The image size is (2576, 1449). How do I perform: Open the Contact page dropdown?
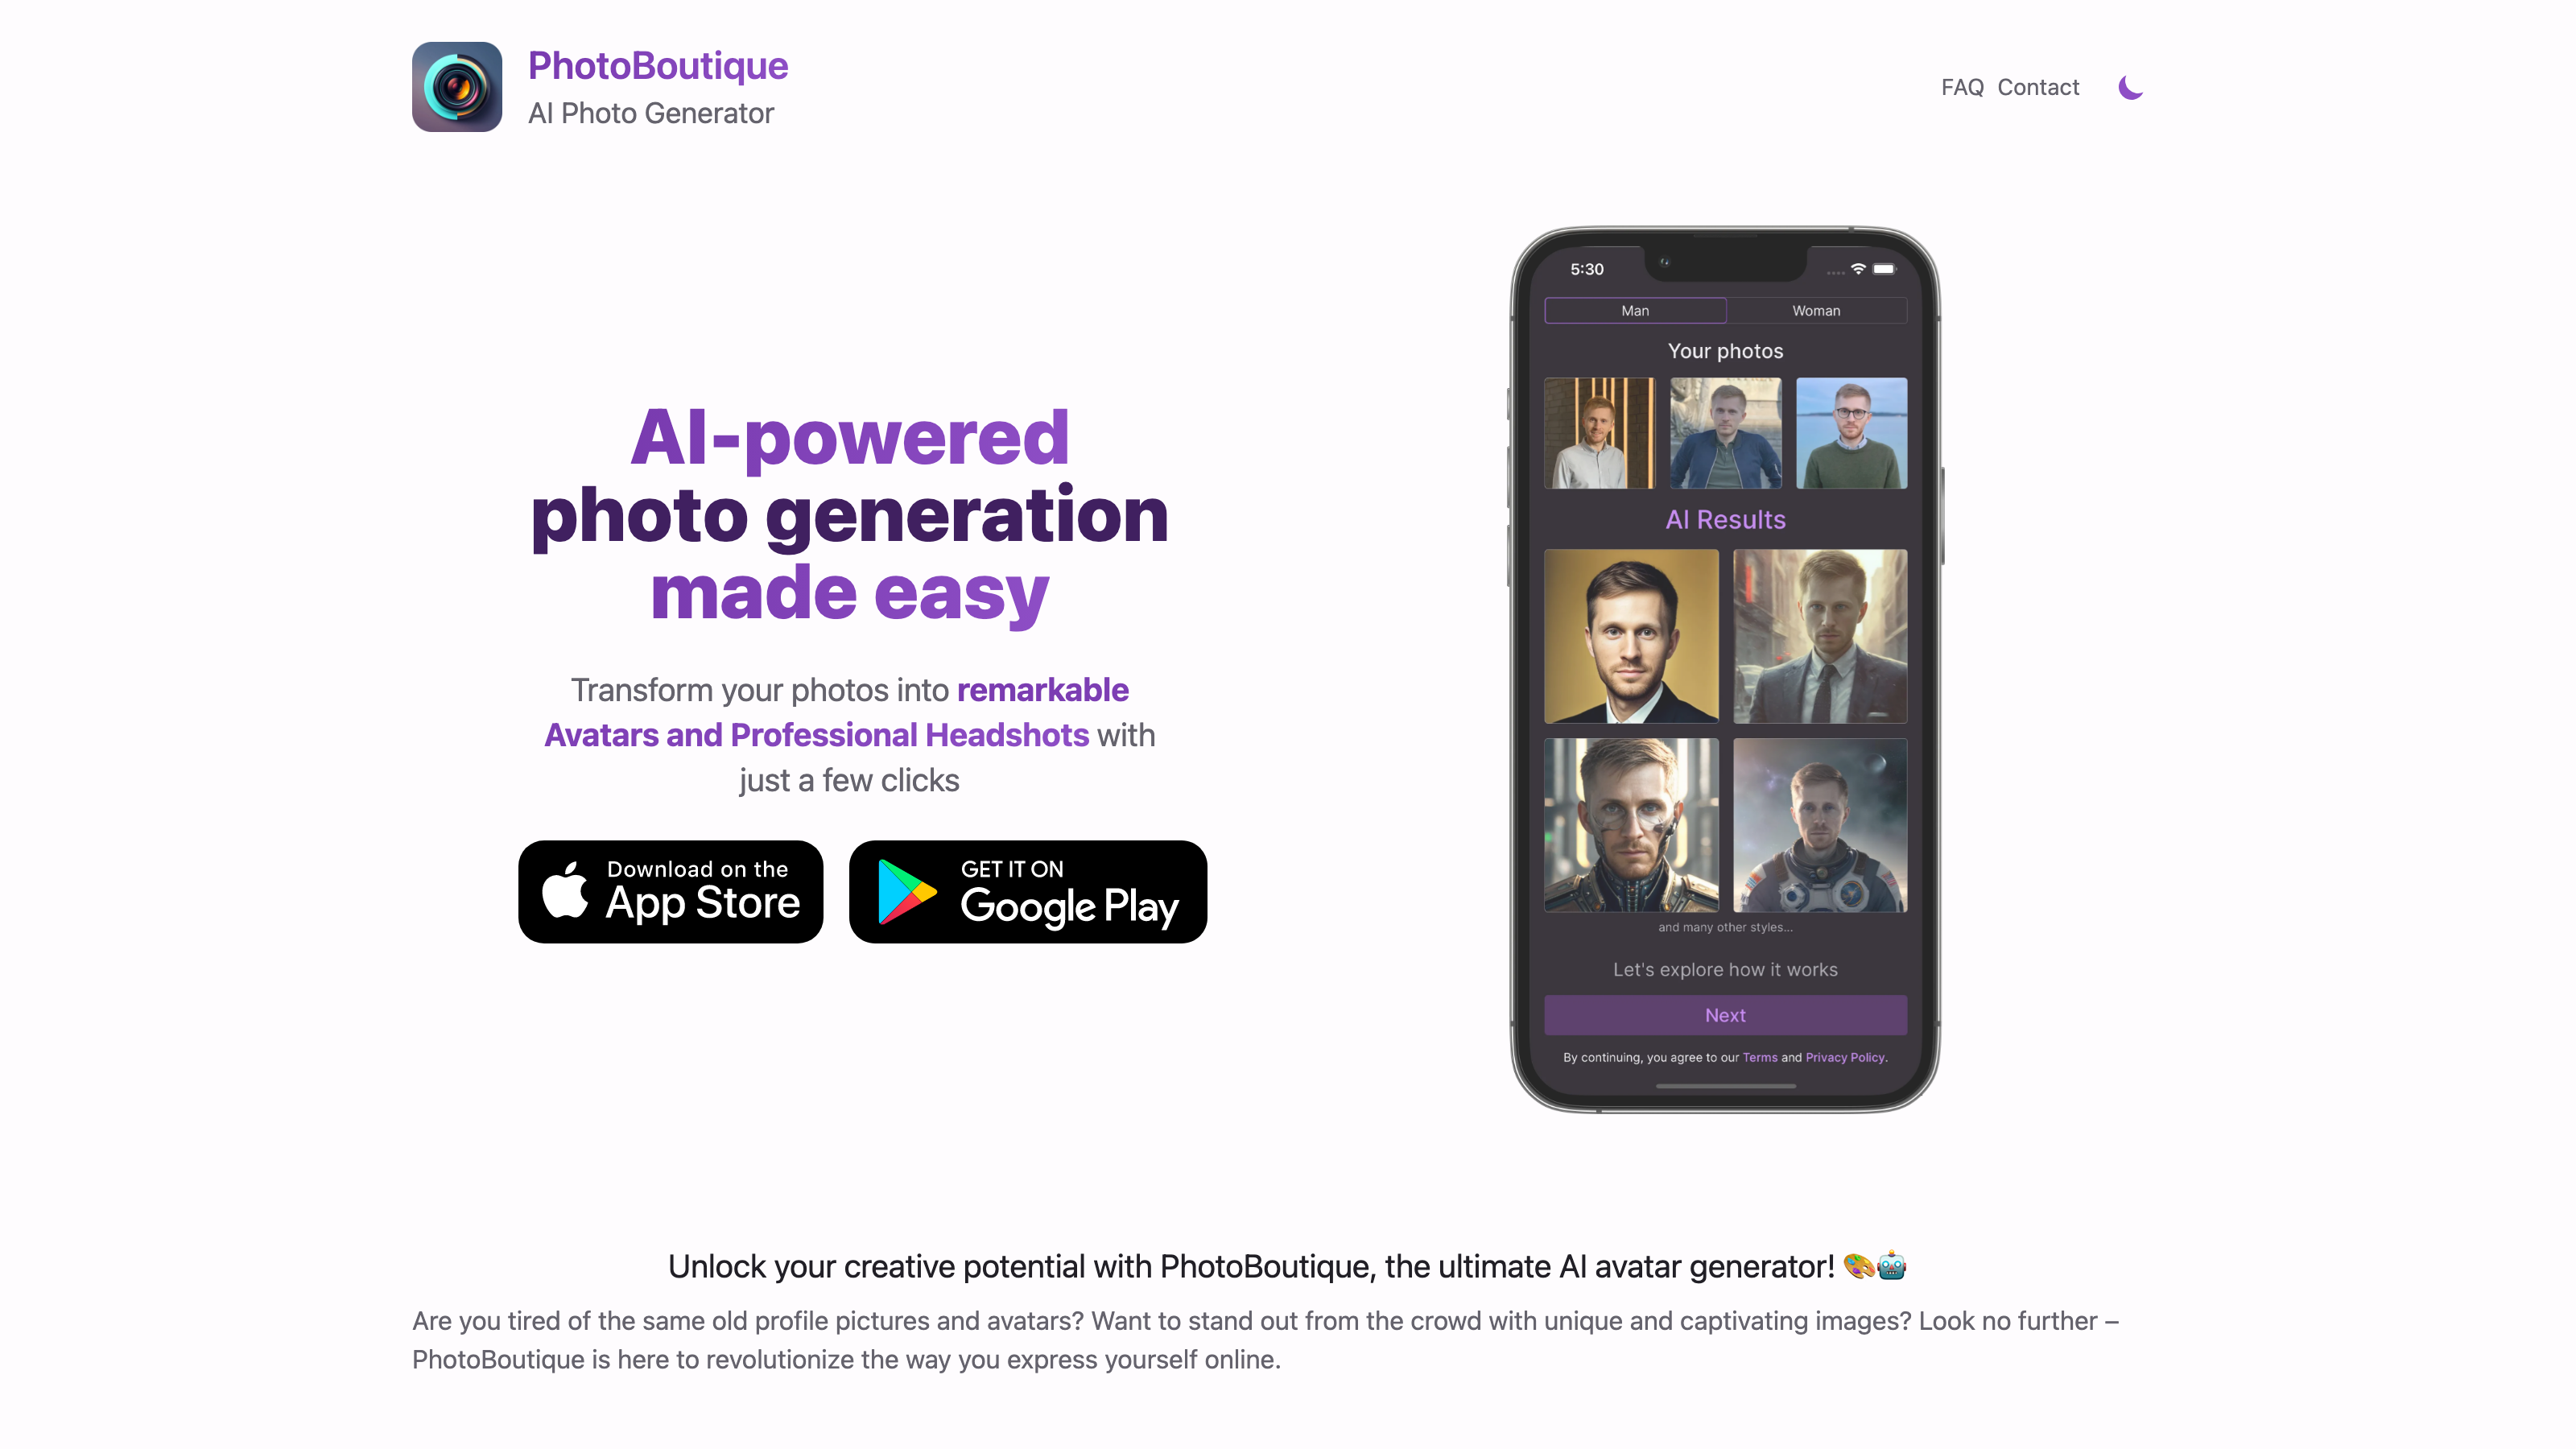tap(2037, 87)
